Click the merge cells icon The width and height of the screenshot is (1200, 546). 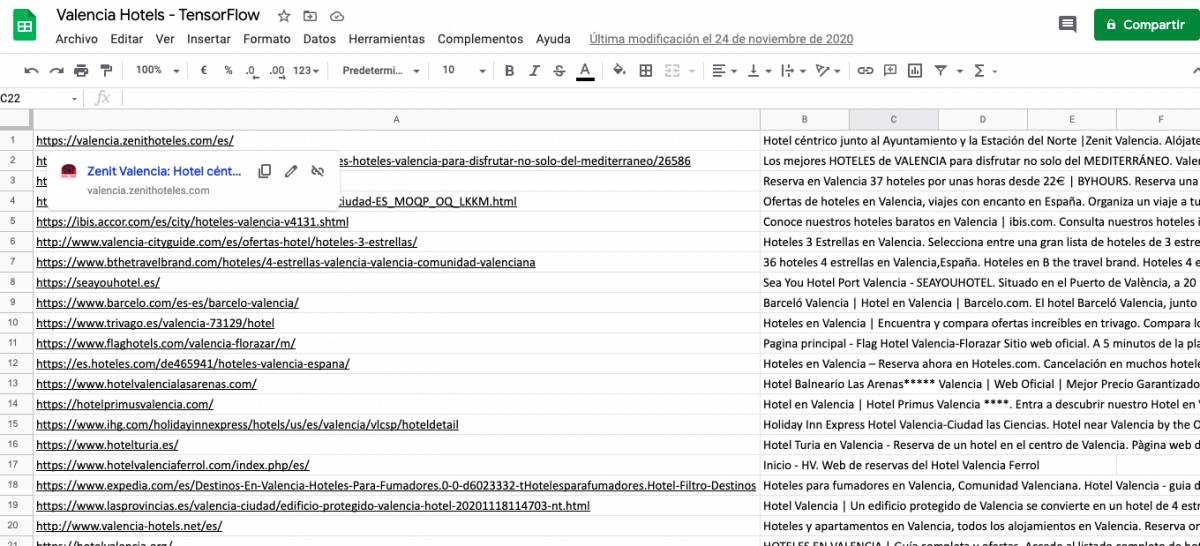pyautogui.click(x=671, y=71)
